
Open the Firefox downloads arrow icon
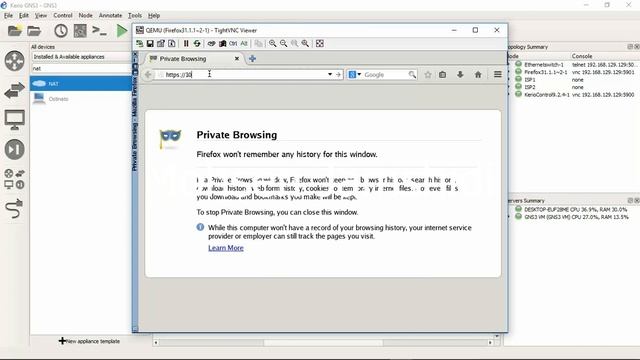tap(460, 75)
